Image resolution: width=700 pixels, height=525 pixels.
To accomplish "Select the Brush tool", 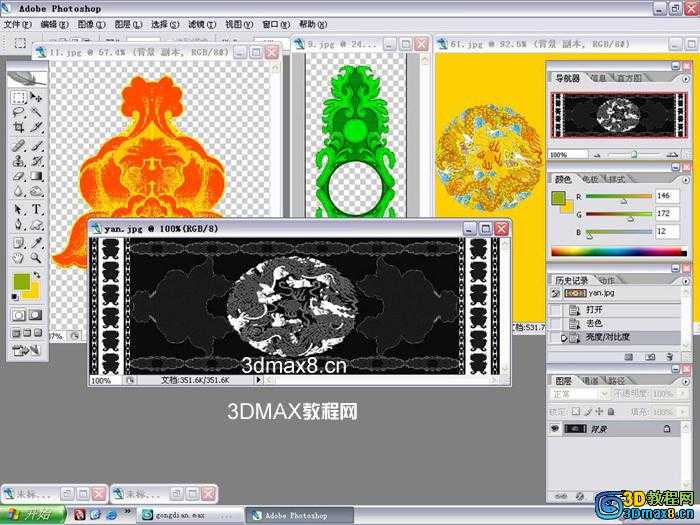I will pyautogui.click(x=36, y=146).
